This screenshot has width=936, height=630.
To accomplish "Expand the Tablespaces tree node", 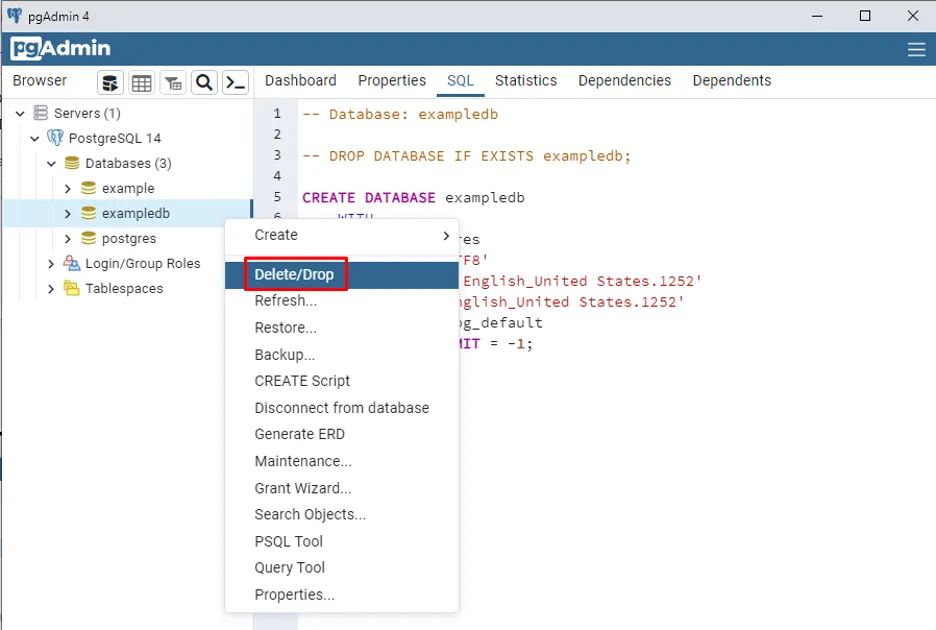I will pos(51,288).
